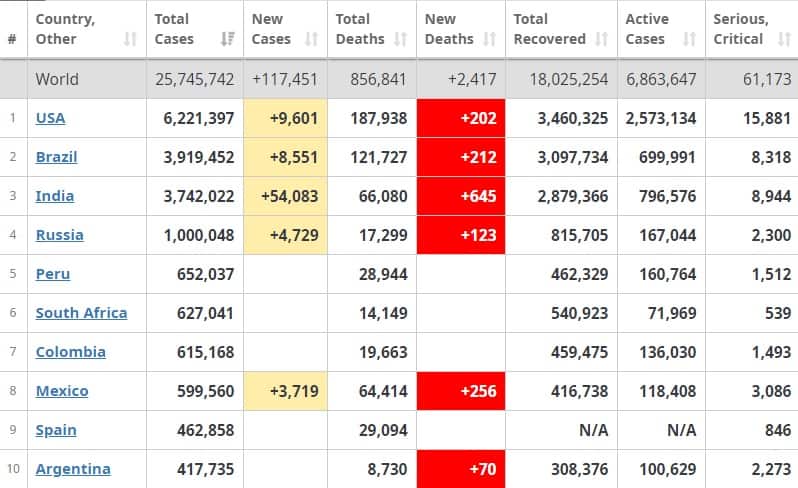
Task: Click Brazil new cases cell +8,551
Action: click(286, 157)
